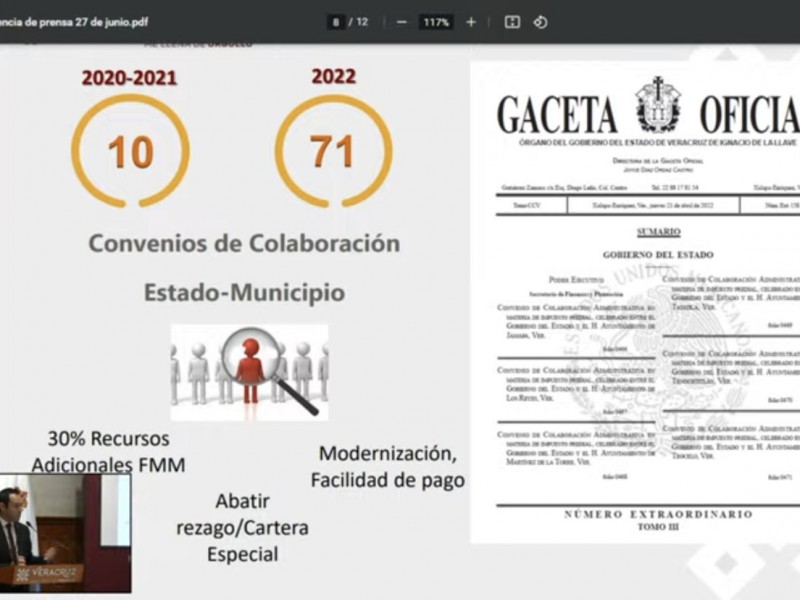
Task: Click the number 10 circle
Action: 131,151
